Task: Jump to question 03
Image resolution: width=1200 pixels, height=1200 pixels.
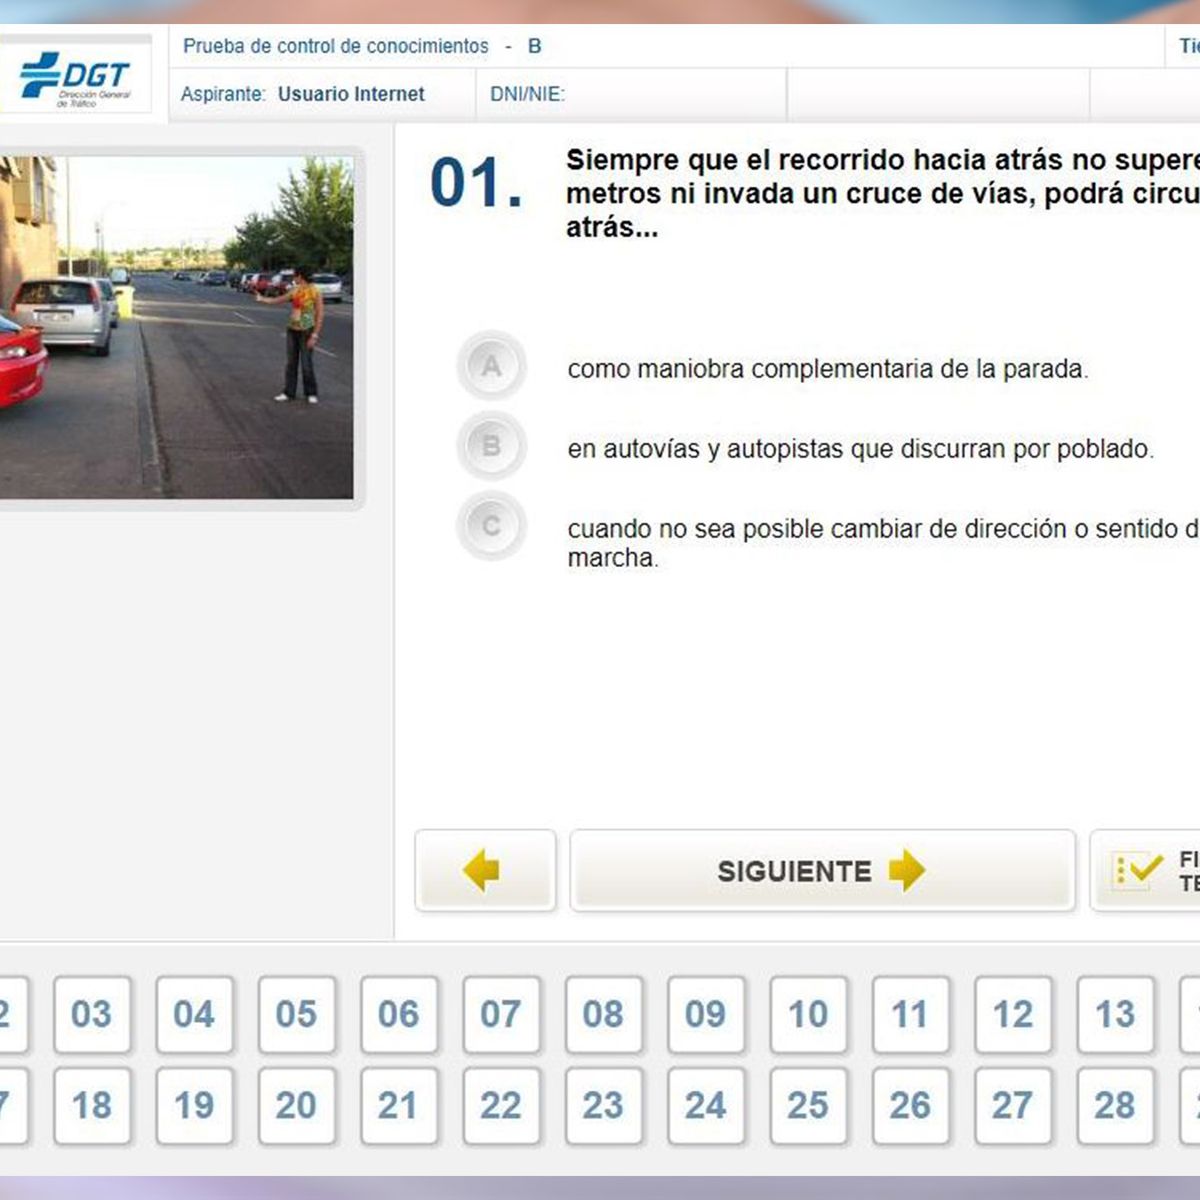Action: [92, 1014]
